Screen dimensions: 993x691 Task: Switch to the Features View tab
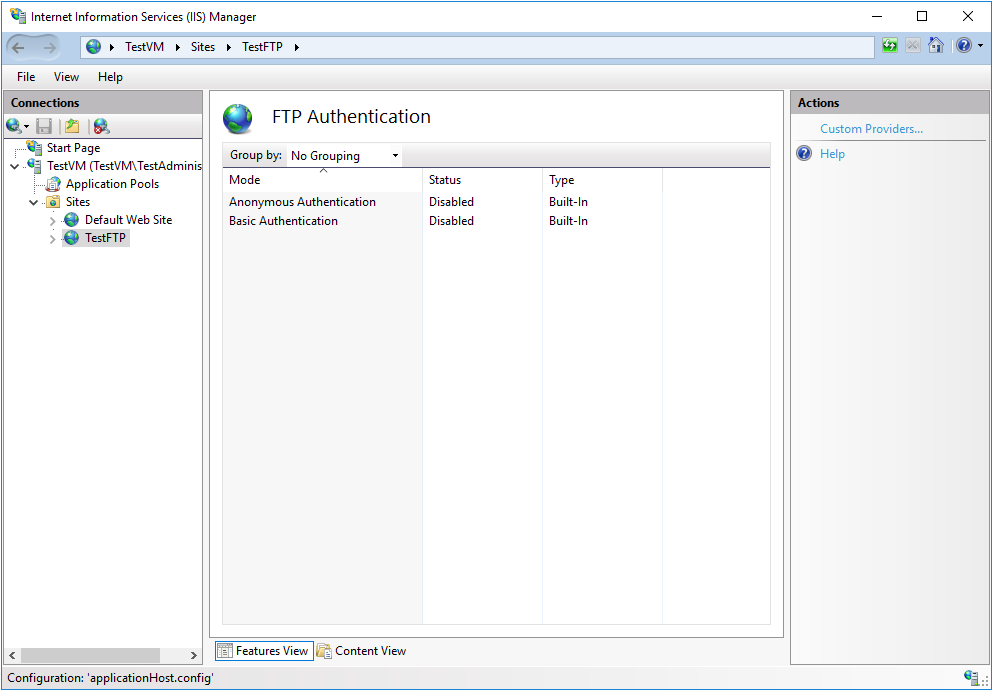265,650
